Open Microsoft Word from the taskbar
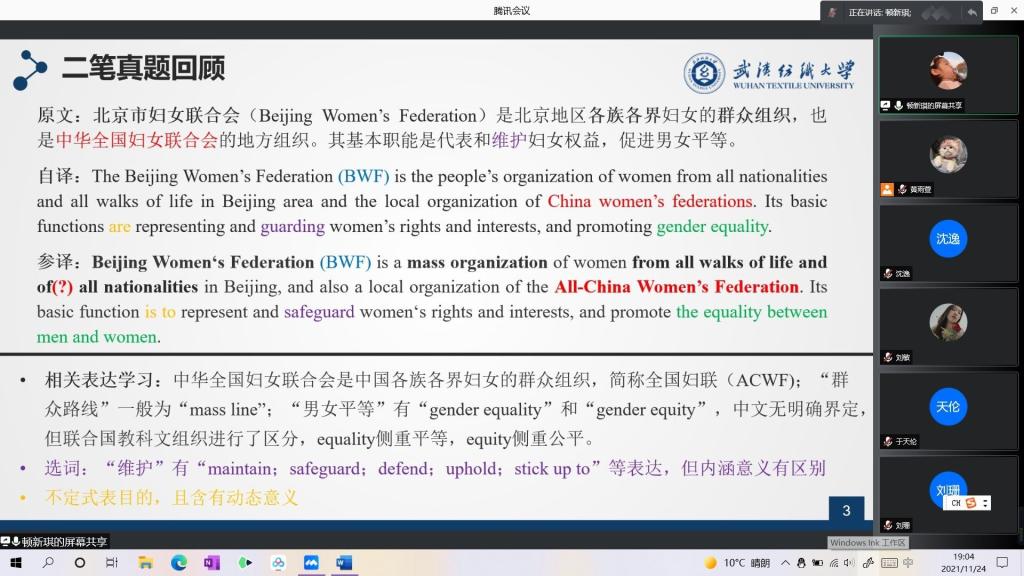Screen dimensions: 1024x576 pyautogui.click(x=343, y=563)
